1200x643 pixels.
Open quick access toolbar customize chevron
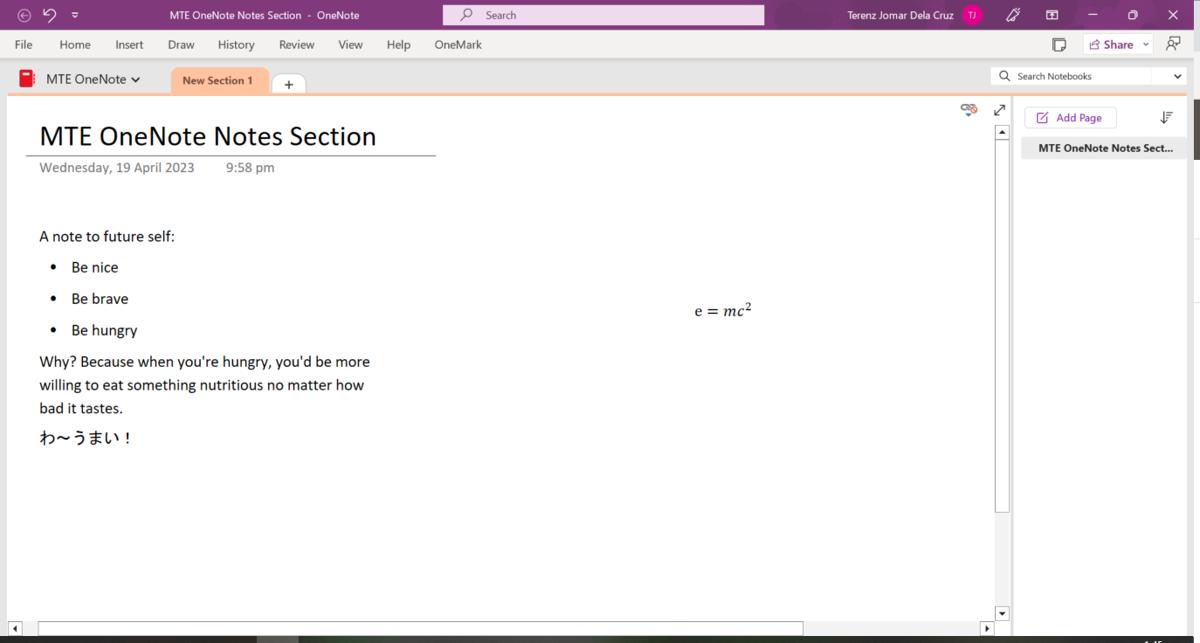click(73, 14)
